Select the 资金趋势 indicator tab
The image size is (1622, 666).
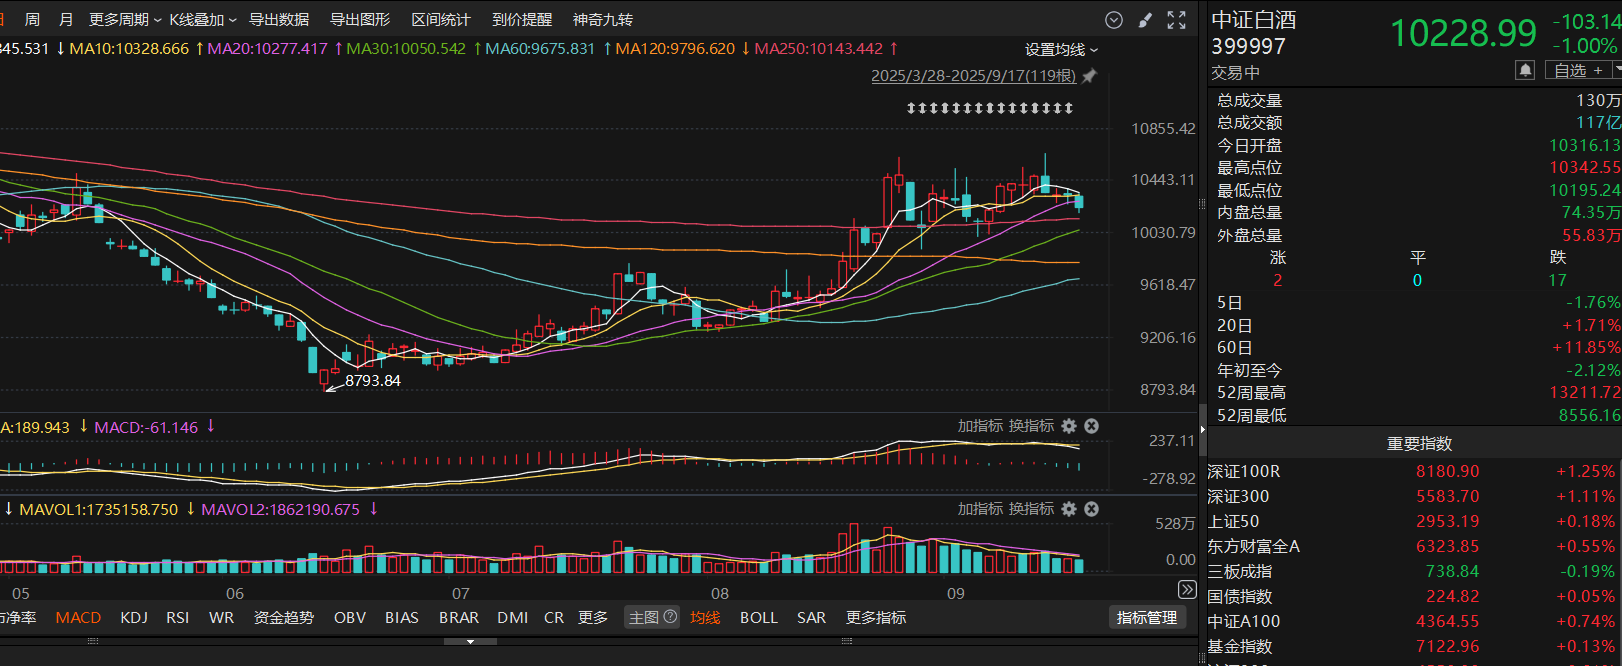[284, 618]
